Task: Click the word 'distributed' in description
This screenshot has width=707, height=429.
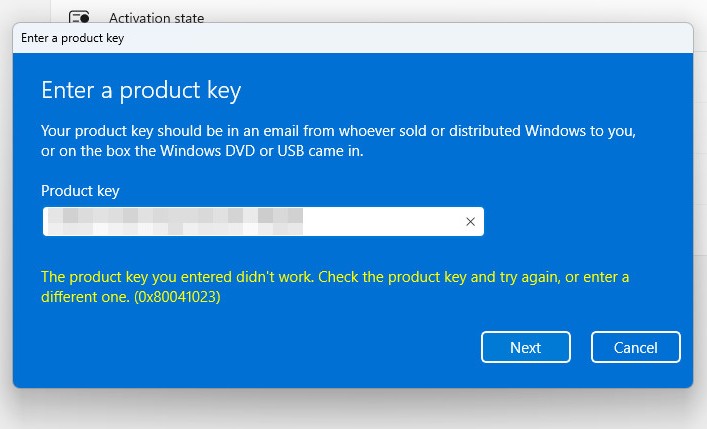Action: tap(485, 131)
